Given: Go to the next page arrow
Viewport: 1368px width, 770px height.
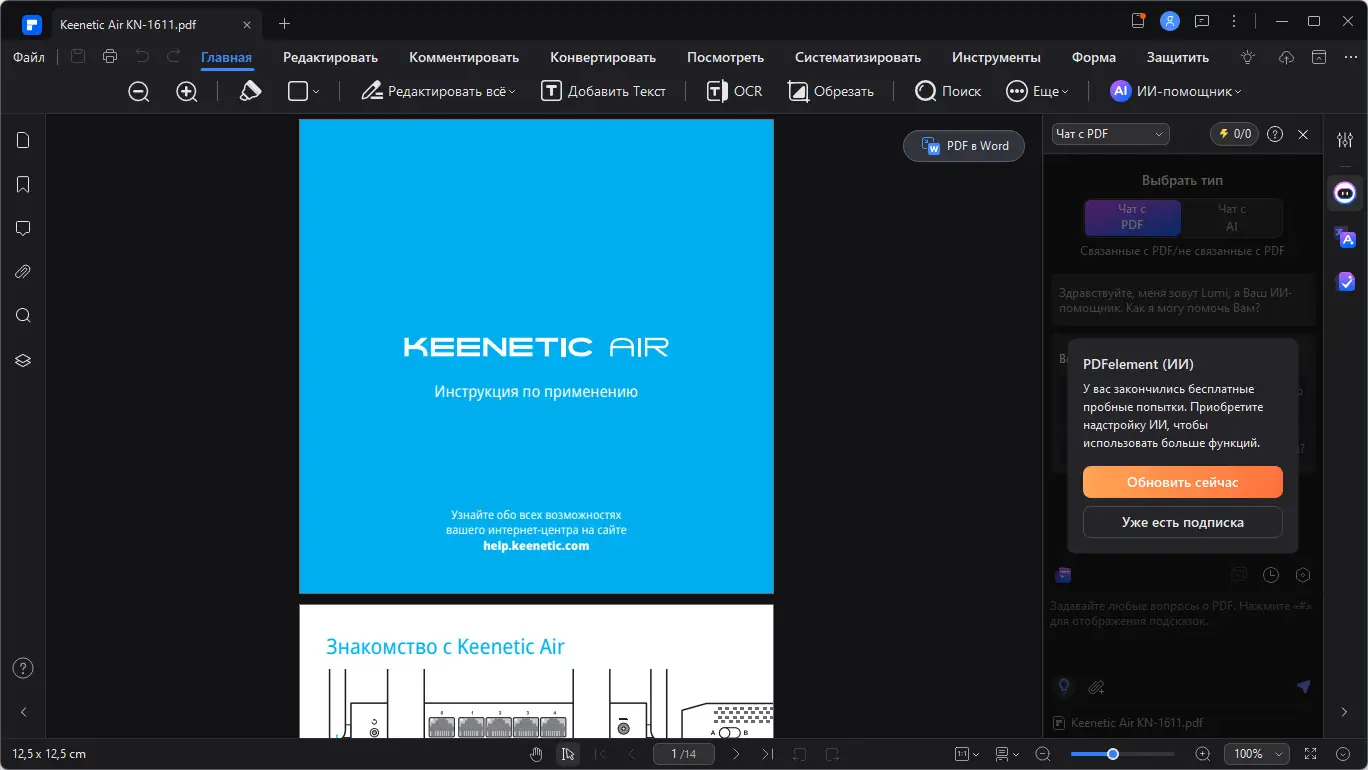Looking at the screenshot, I should [736, 754].
